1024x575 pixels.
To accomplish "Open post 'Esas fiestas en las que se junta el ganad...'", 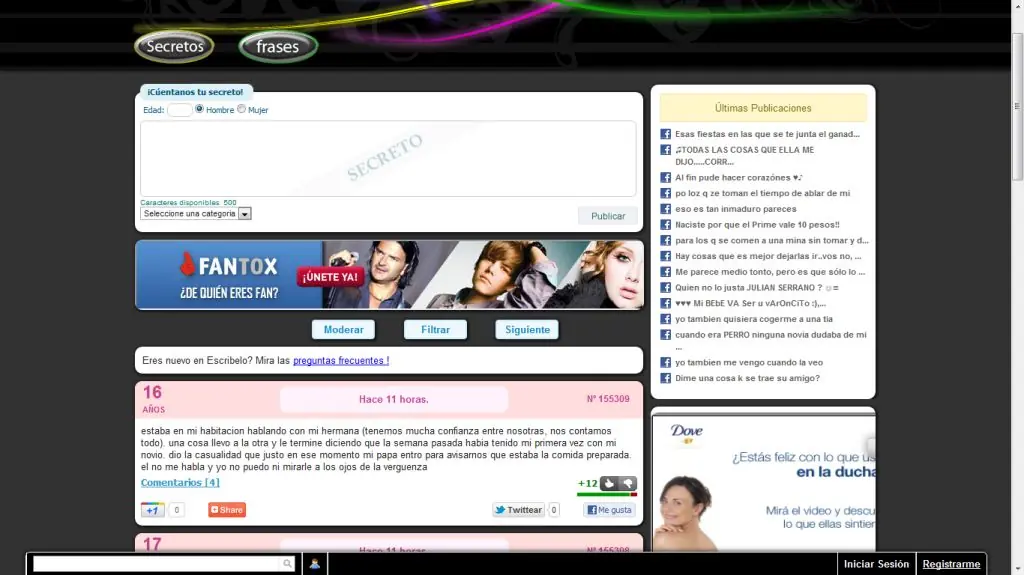I will click(x=767, y=134).
